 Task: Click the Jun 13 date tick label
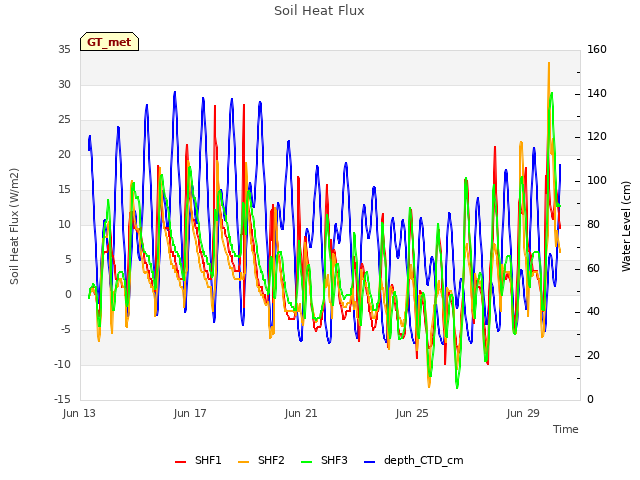(79, 413)
